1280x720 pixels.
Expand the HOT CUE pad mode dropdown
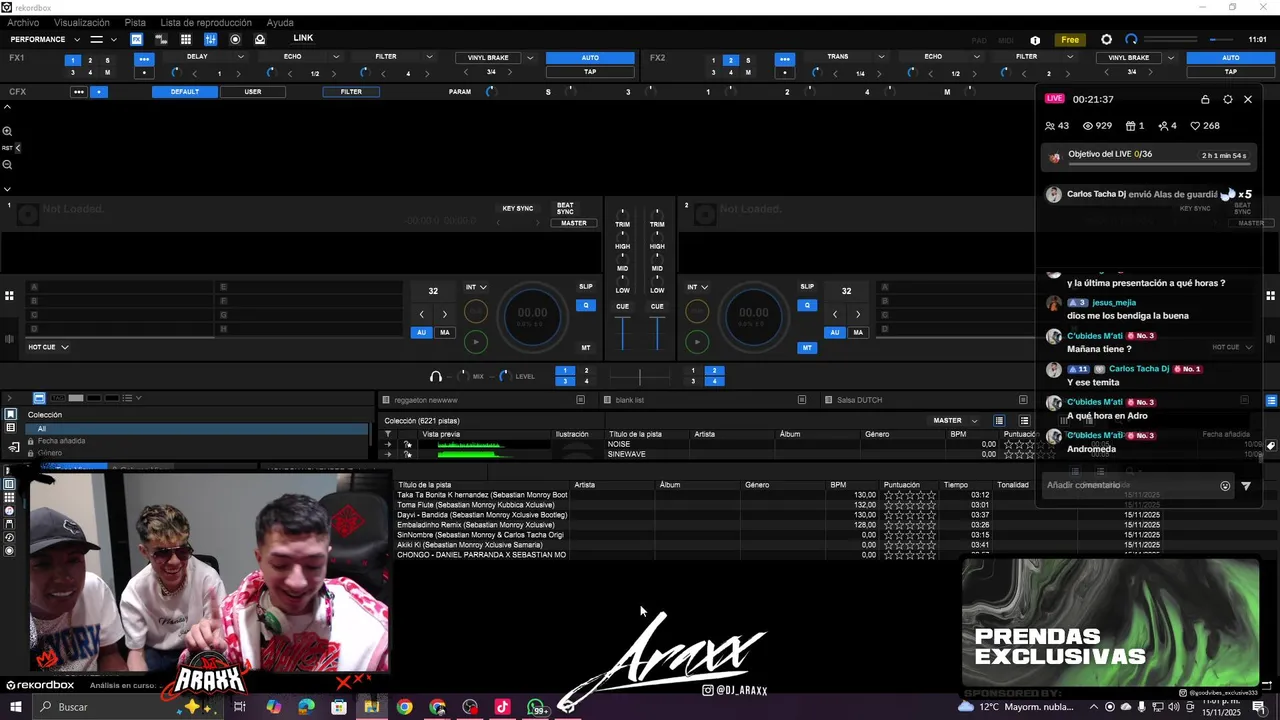pos(48,347)
